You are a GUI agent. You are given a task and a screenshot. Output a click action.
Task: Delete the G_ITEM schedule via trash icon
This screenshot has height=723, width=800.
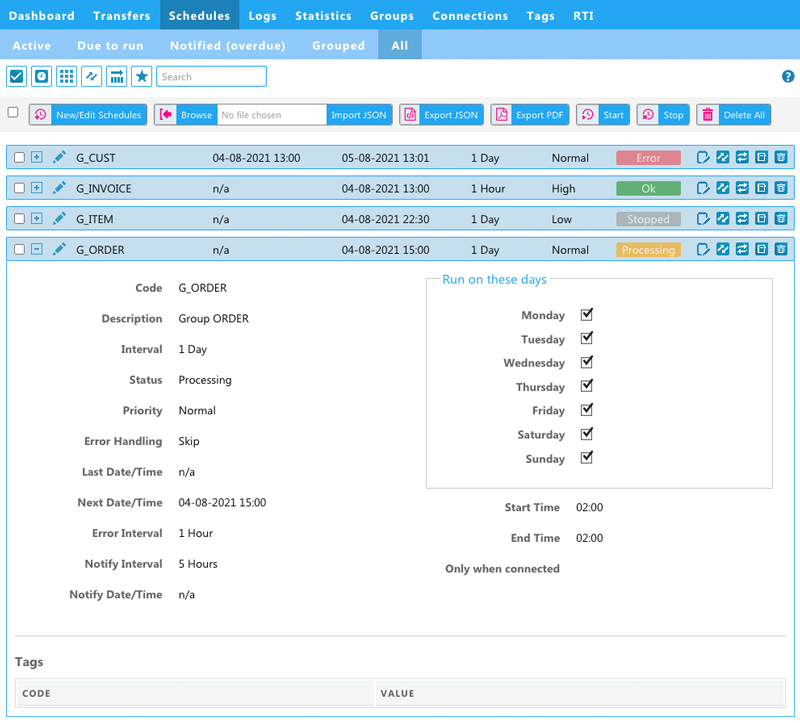pyautogui.click(x=781, y=218)
